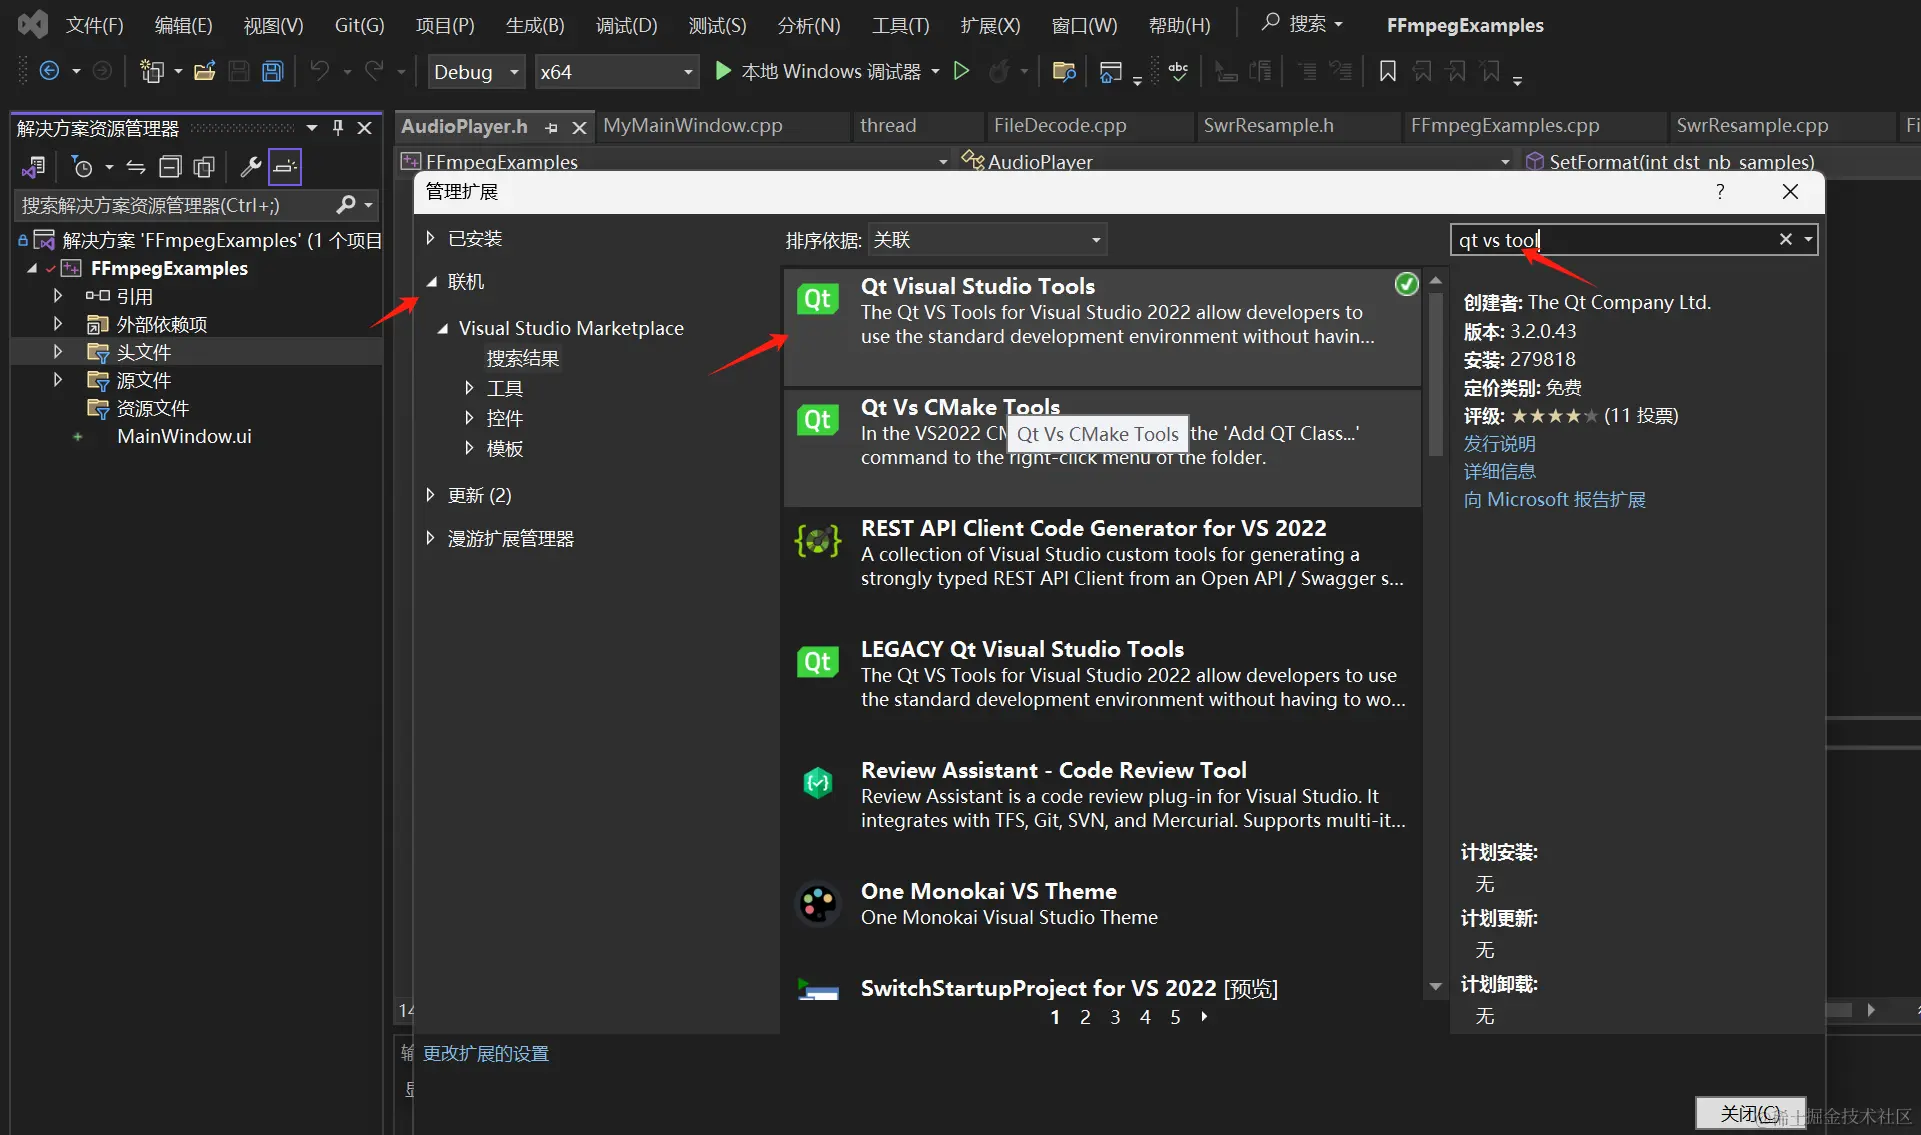Image resolution: width=1921 pixels, height=1135 pixels.
Task: Click the undo icon in the toolbar
Action: [320, 71]
